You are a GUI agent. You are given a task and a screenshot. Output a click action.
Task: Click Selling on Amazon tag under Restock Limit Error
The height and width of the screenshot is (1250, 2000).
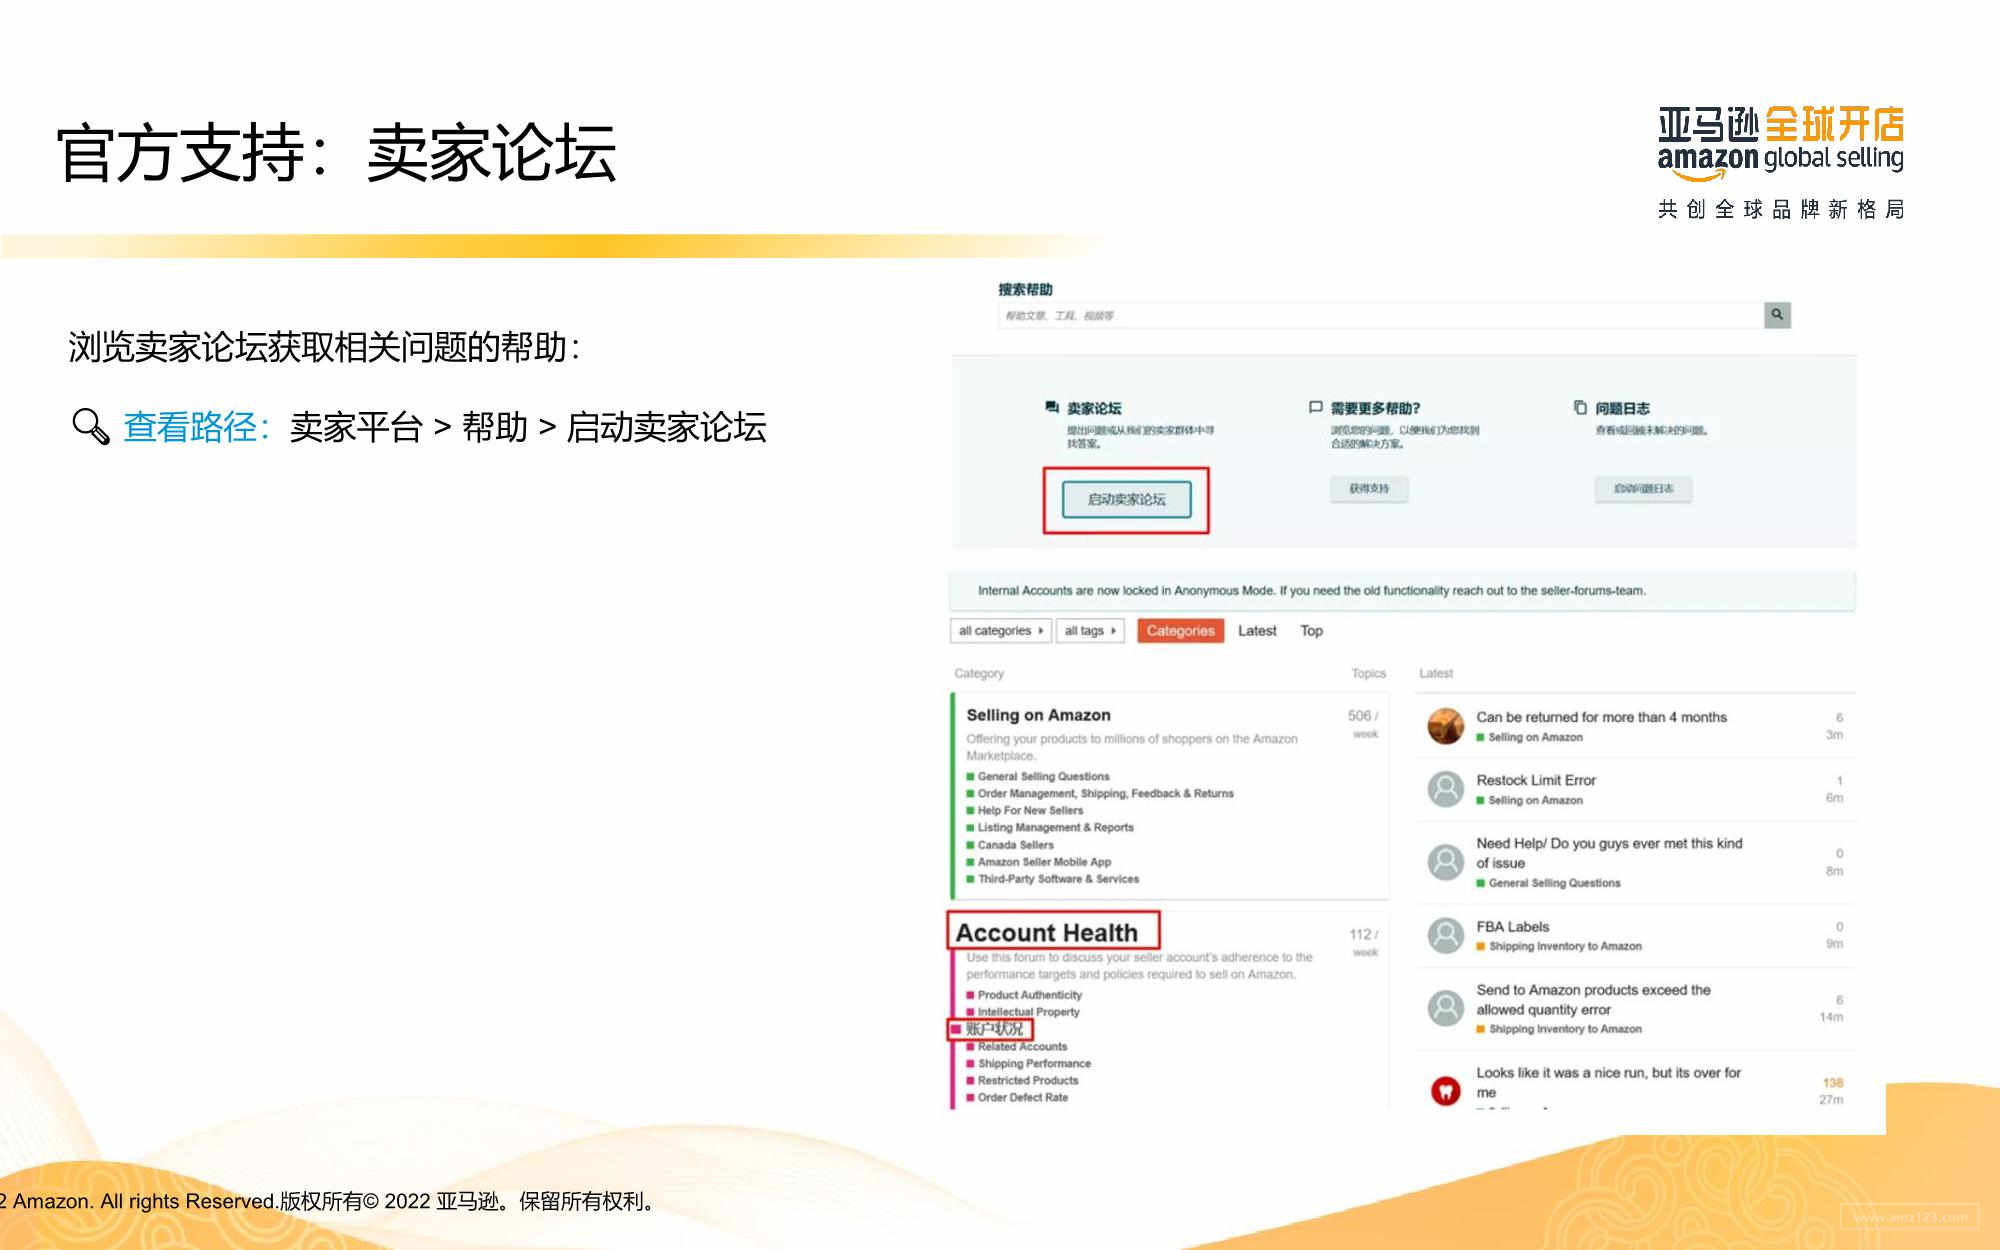pyautogui.click(x=1535, y=800)
